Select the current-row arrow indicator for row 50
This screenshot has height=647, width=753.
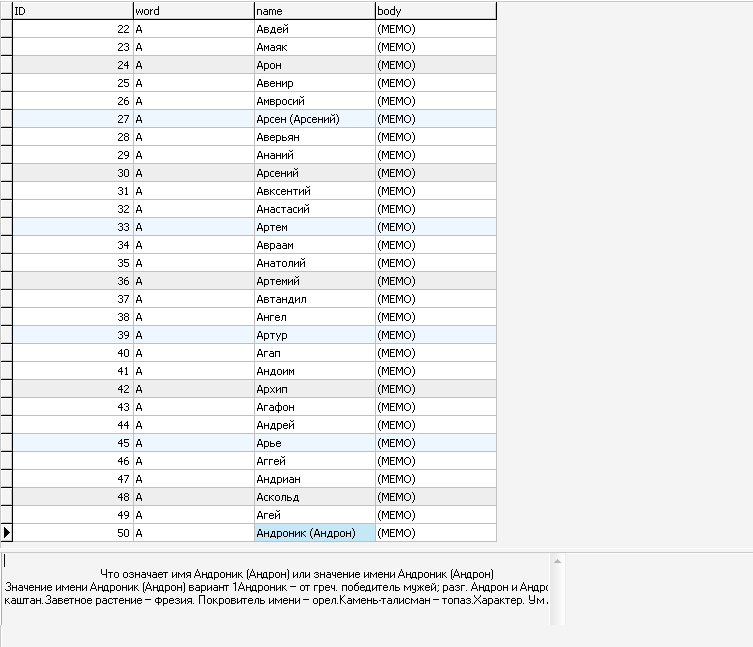7,533
